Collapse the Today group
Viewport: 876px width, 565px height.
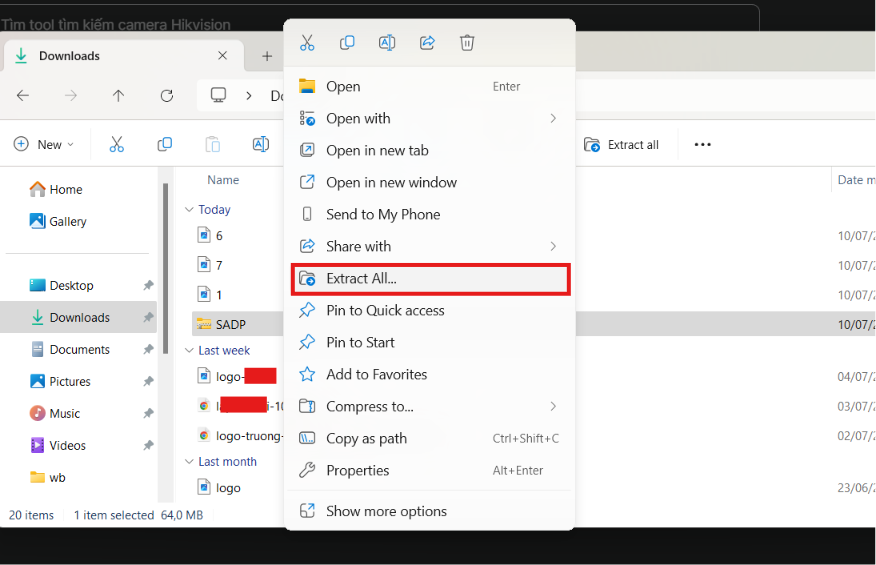(189, 210)
